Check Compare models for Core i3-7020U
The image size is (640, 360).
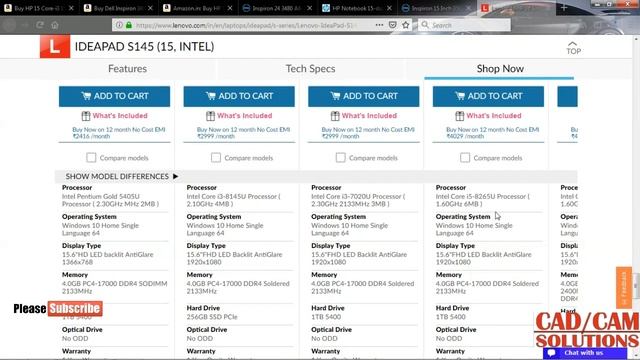pos(340,158)
